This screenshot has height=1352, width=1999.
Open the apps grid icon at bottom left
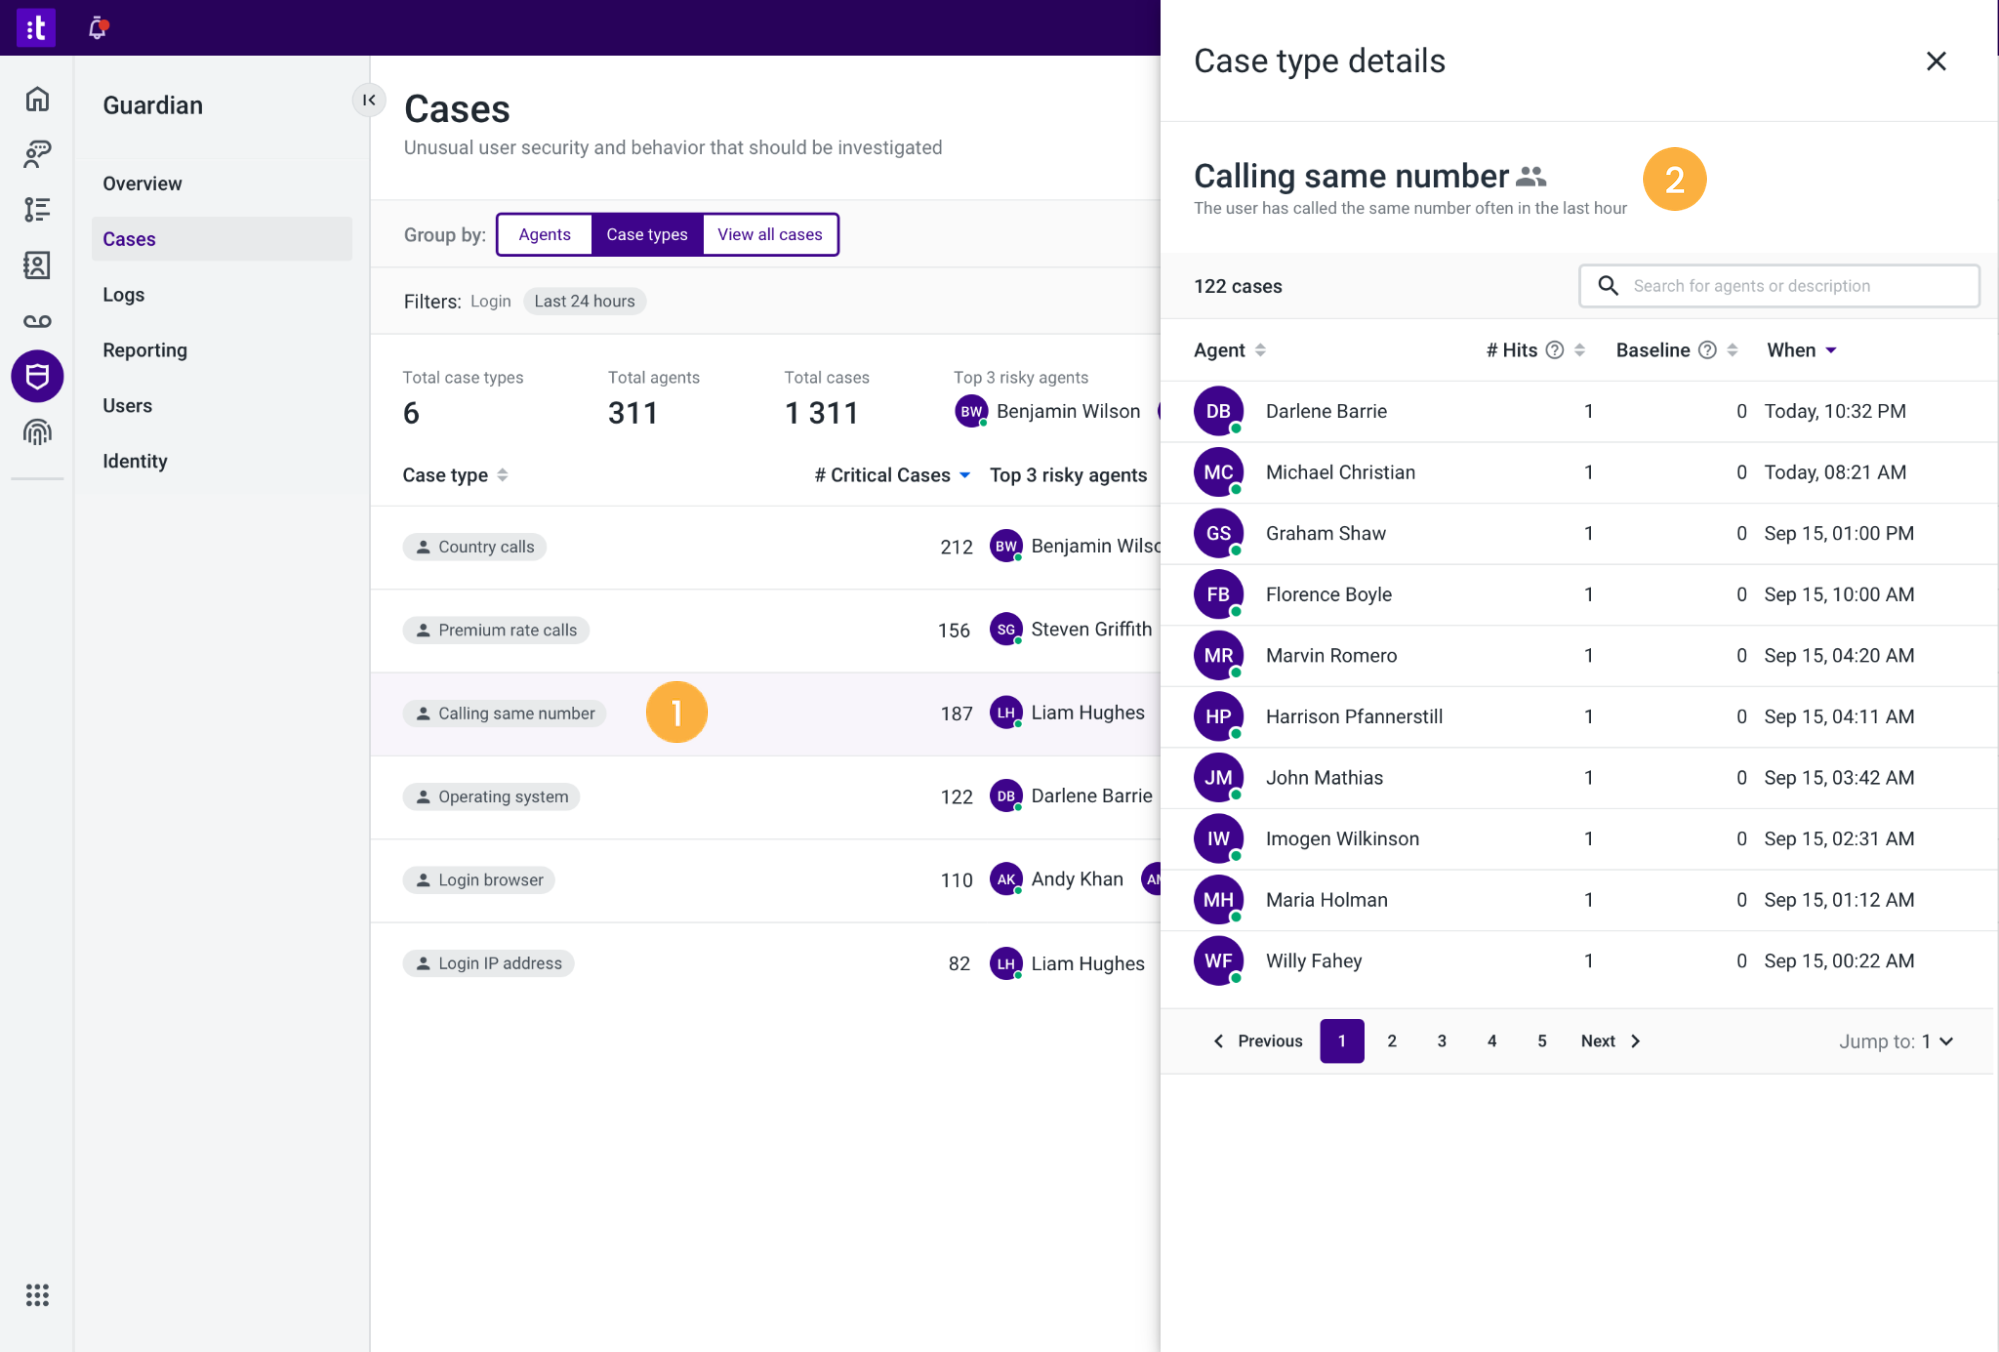tap(37, 1295)
